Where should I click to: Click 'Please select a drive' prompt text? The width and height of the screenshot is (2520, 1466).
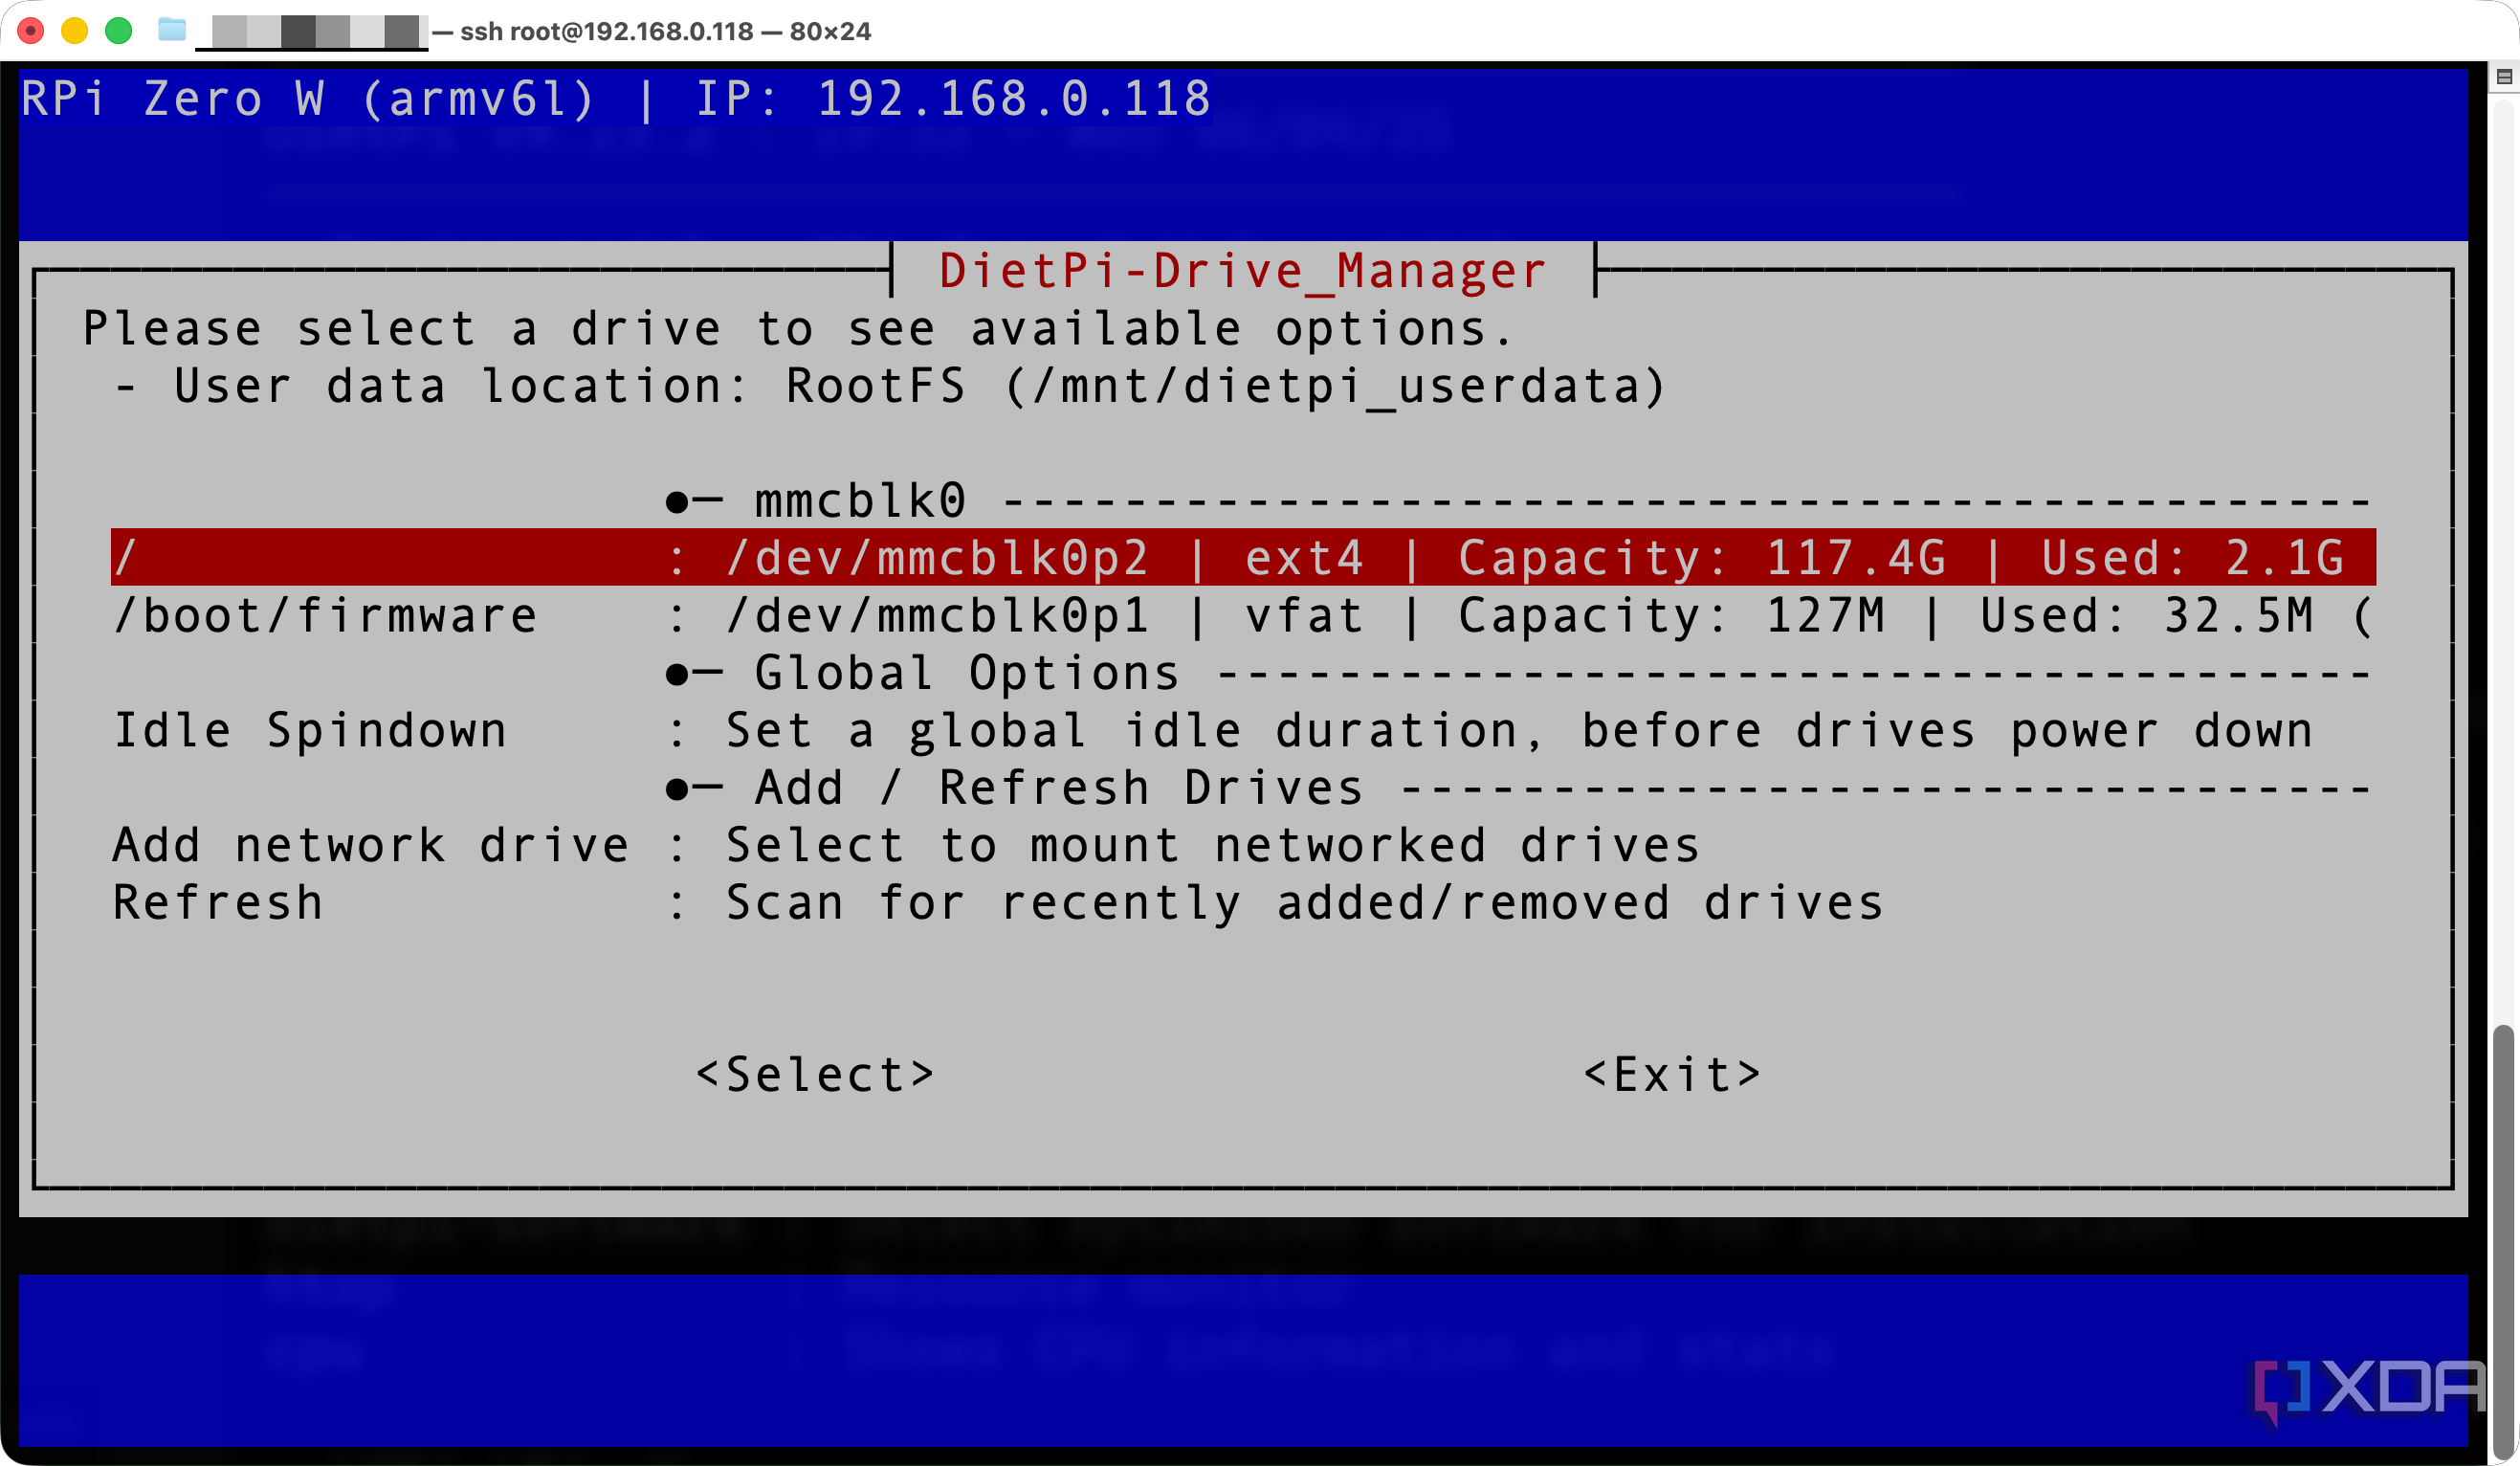798,328
